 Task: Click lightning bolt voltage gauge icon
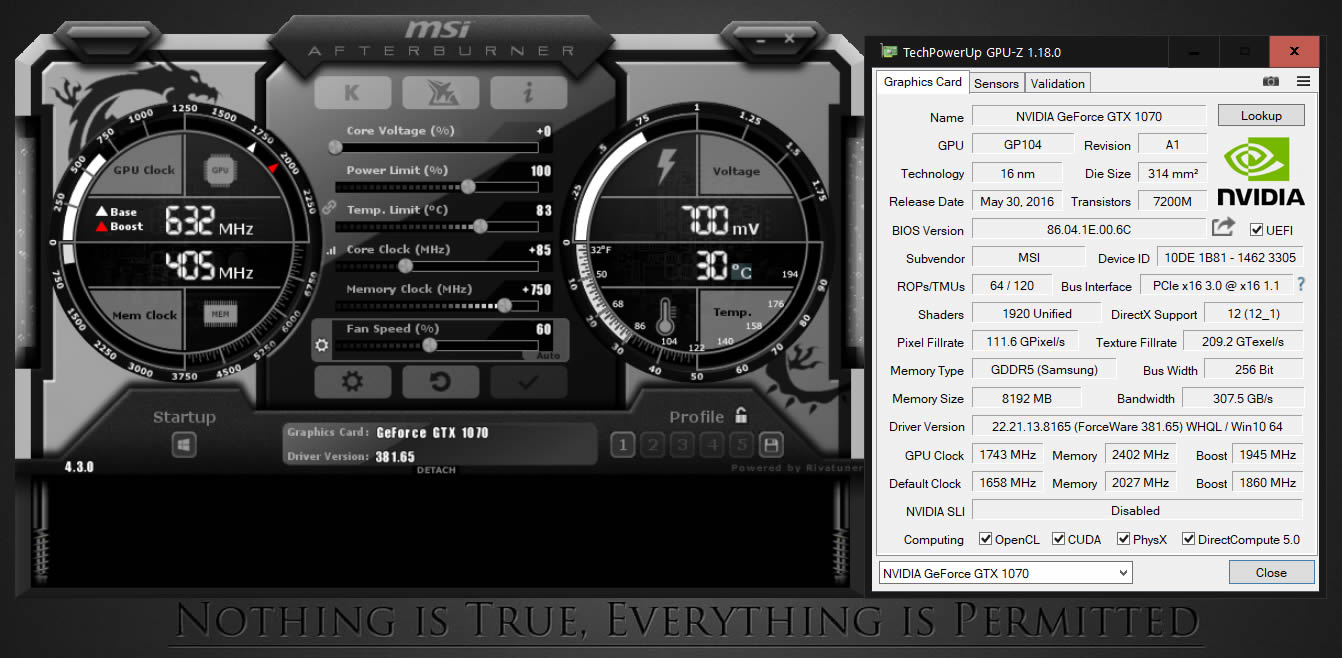[665, 167]
